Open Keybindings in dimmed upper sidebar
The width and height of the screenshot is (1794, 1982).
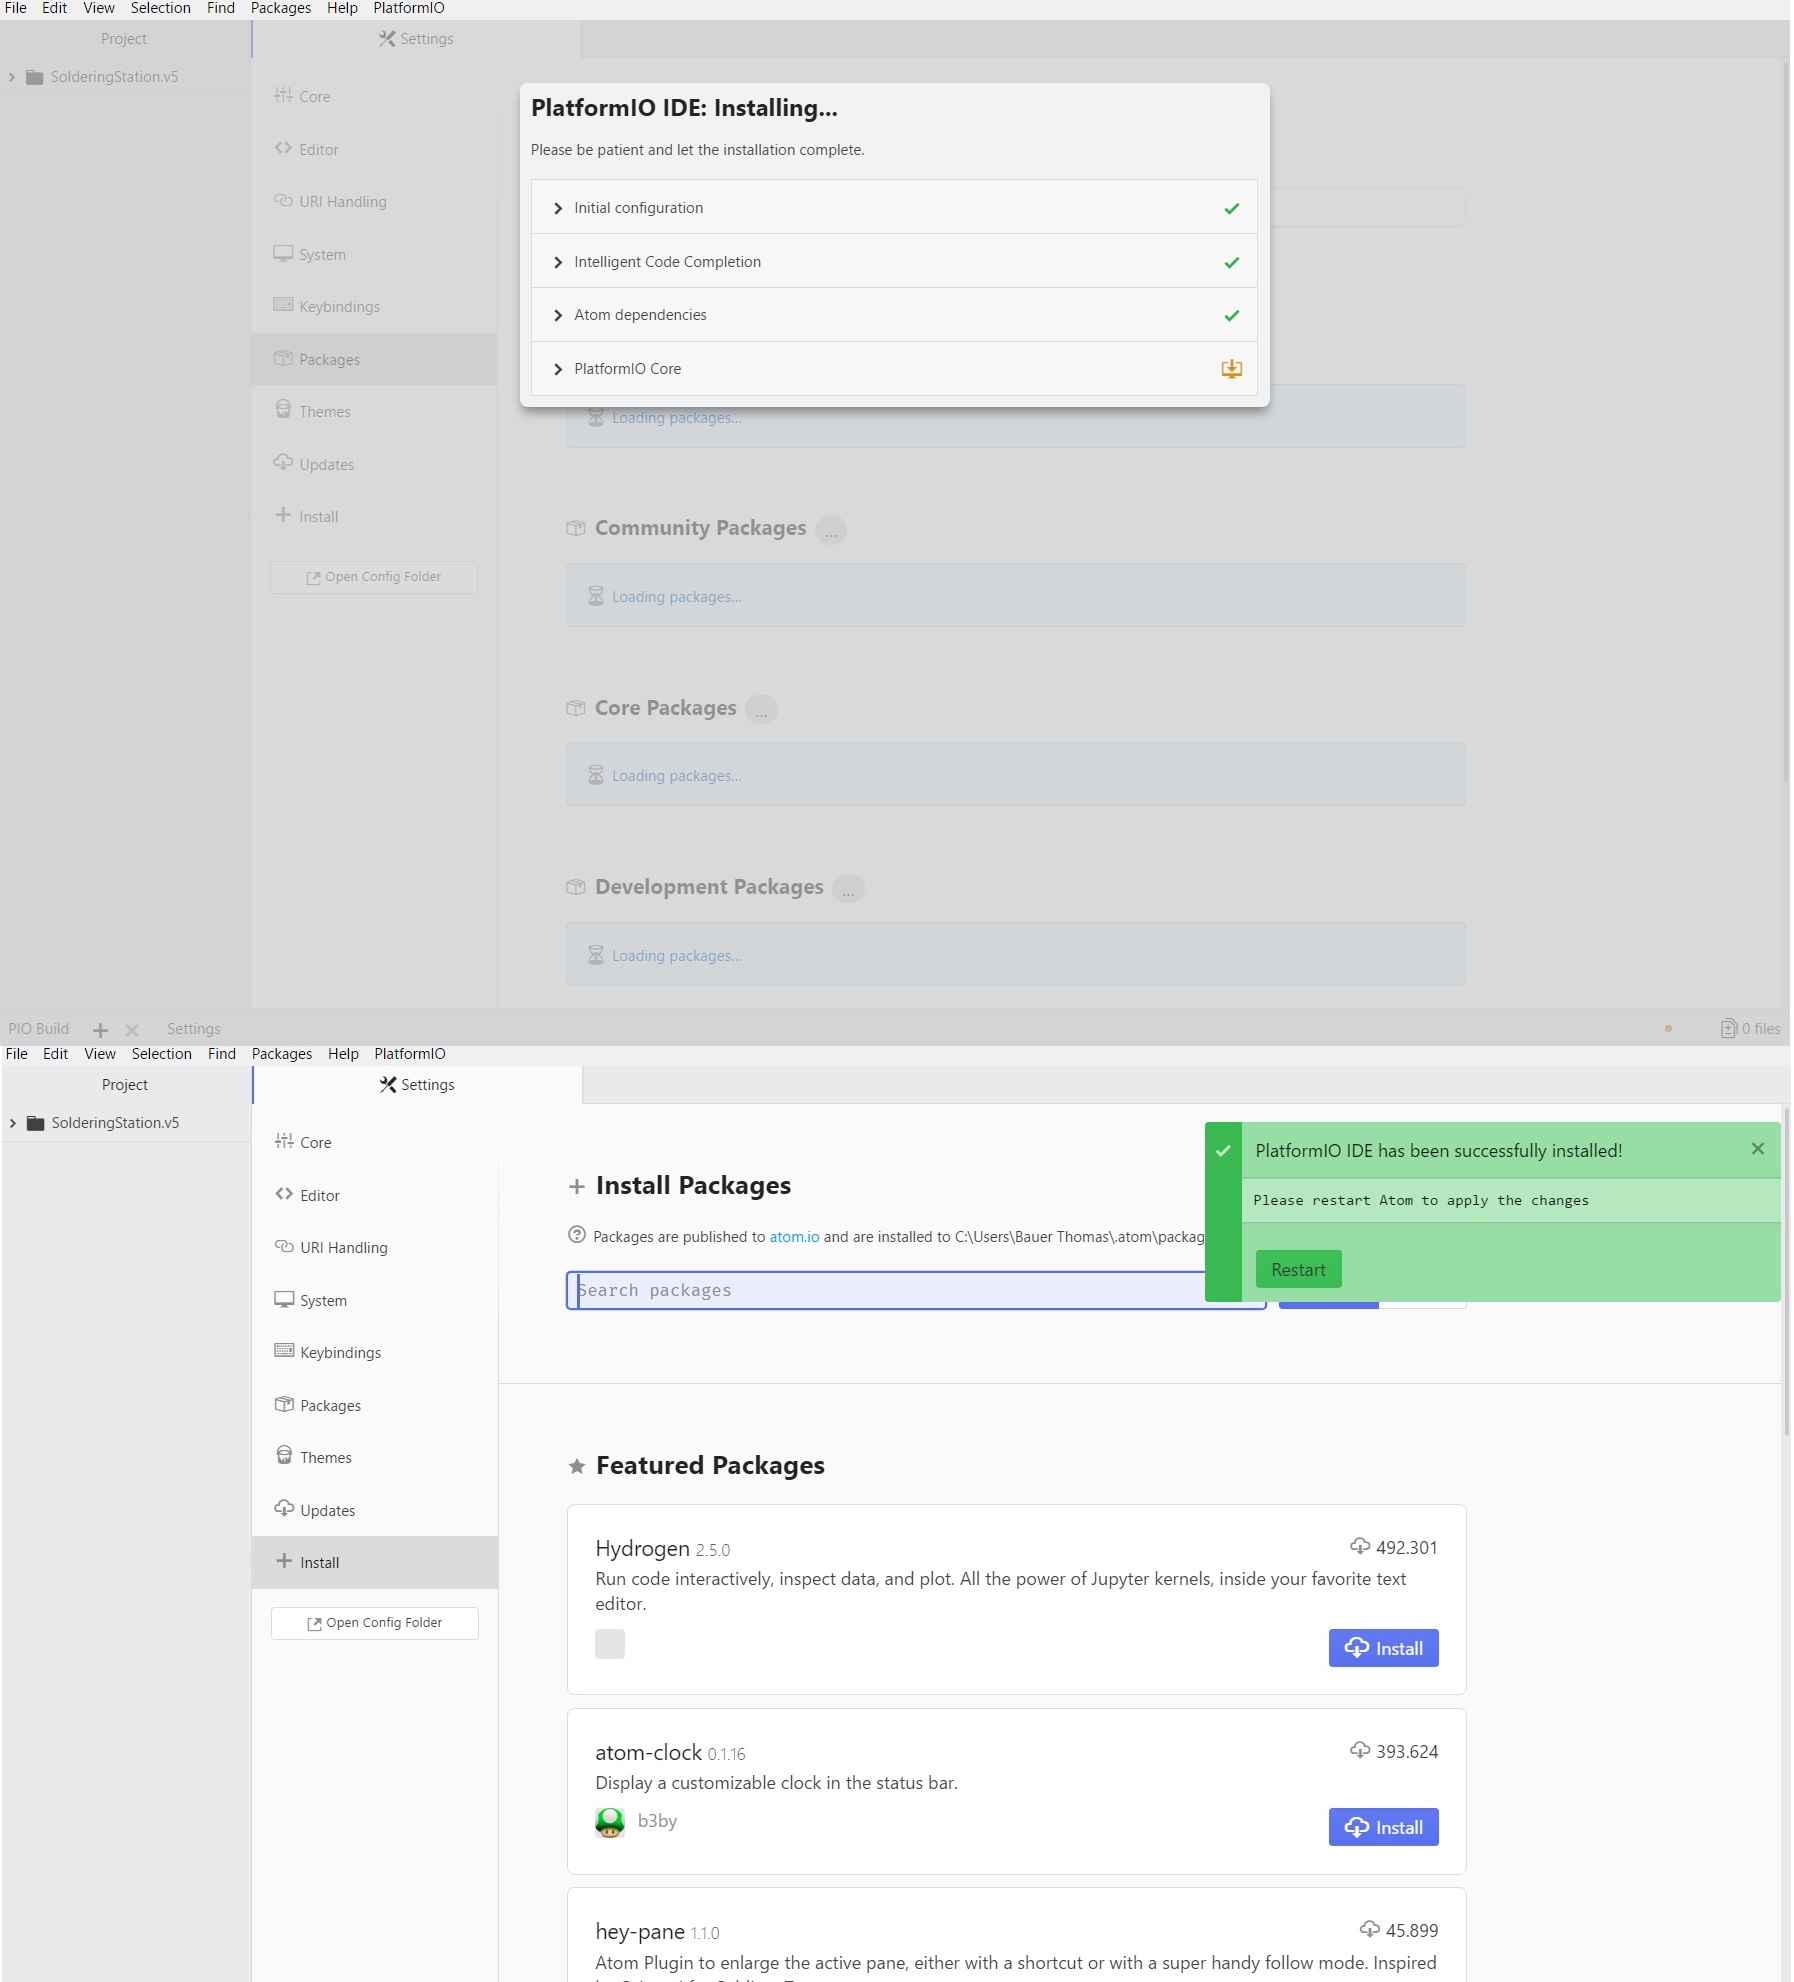(x=374, y=306)
